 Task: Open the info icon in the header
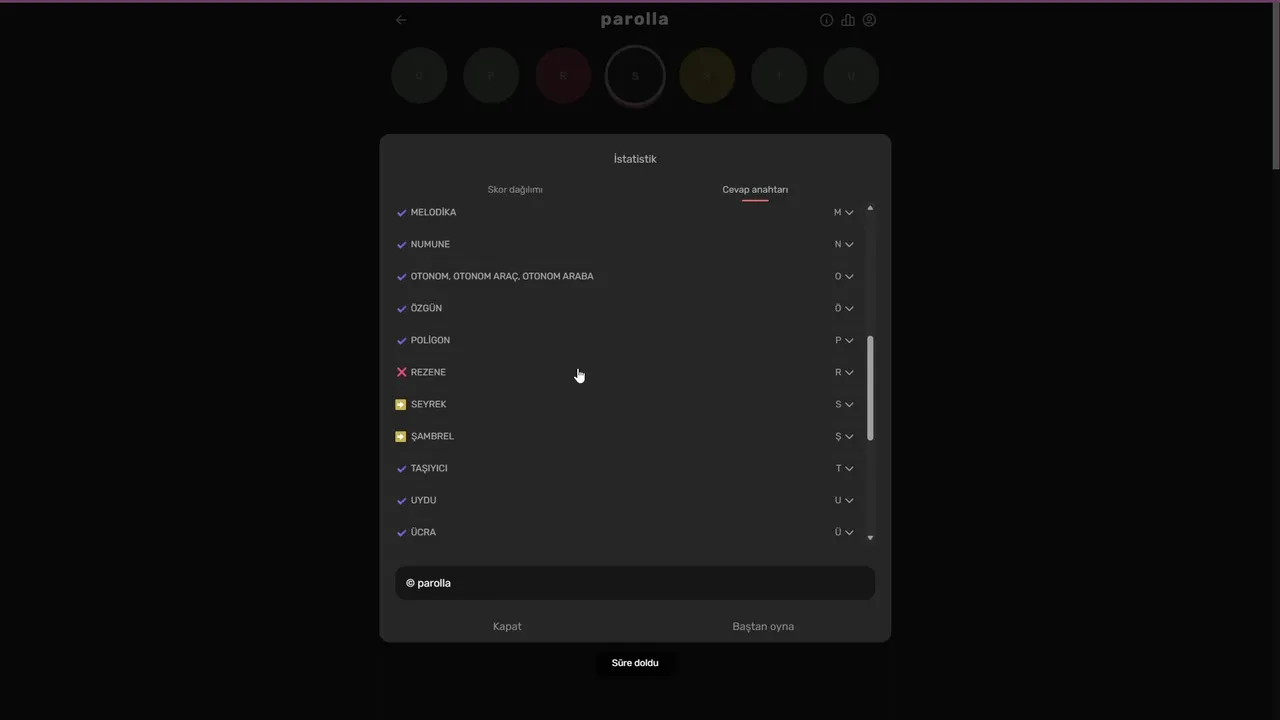coord(826,20)
